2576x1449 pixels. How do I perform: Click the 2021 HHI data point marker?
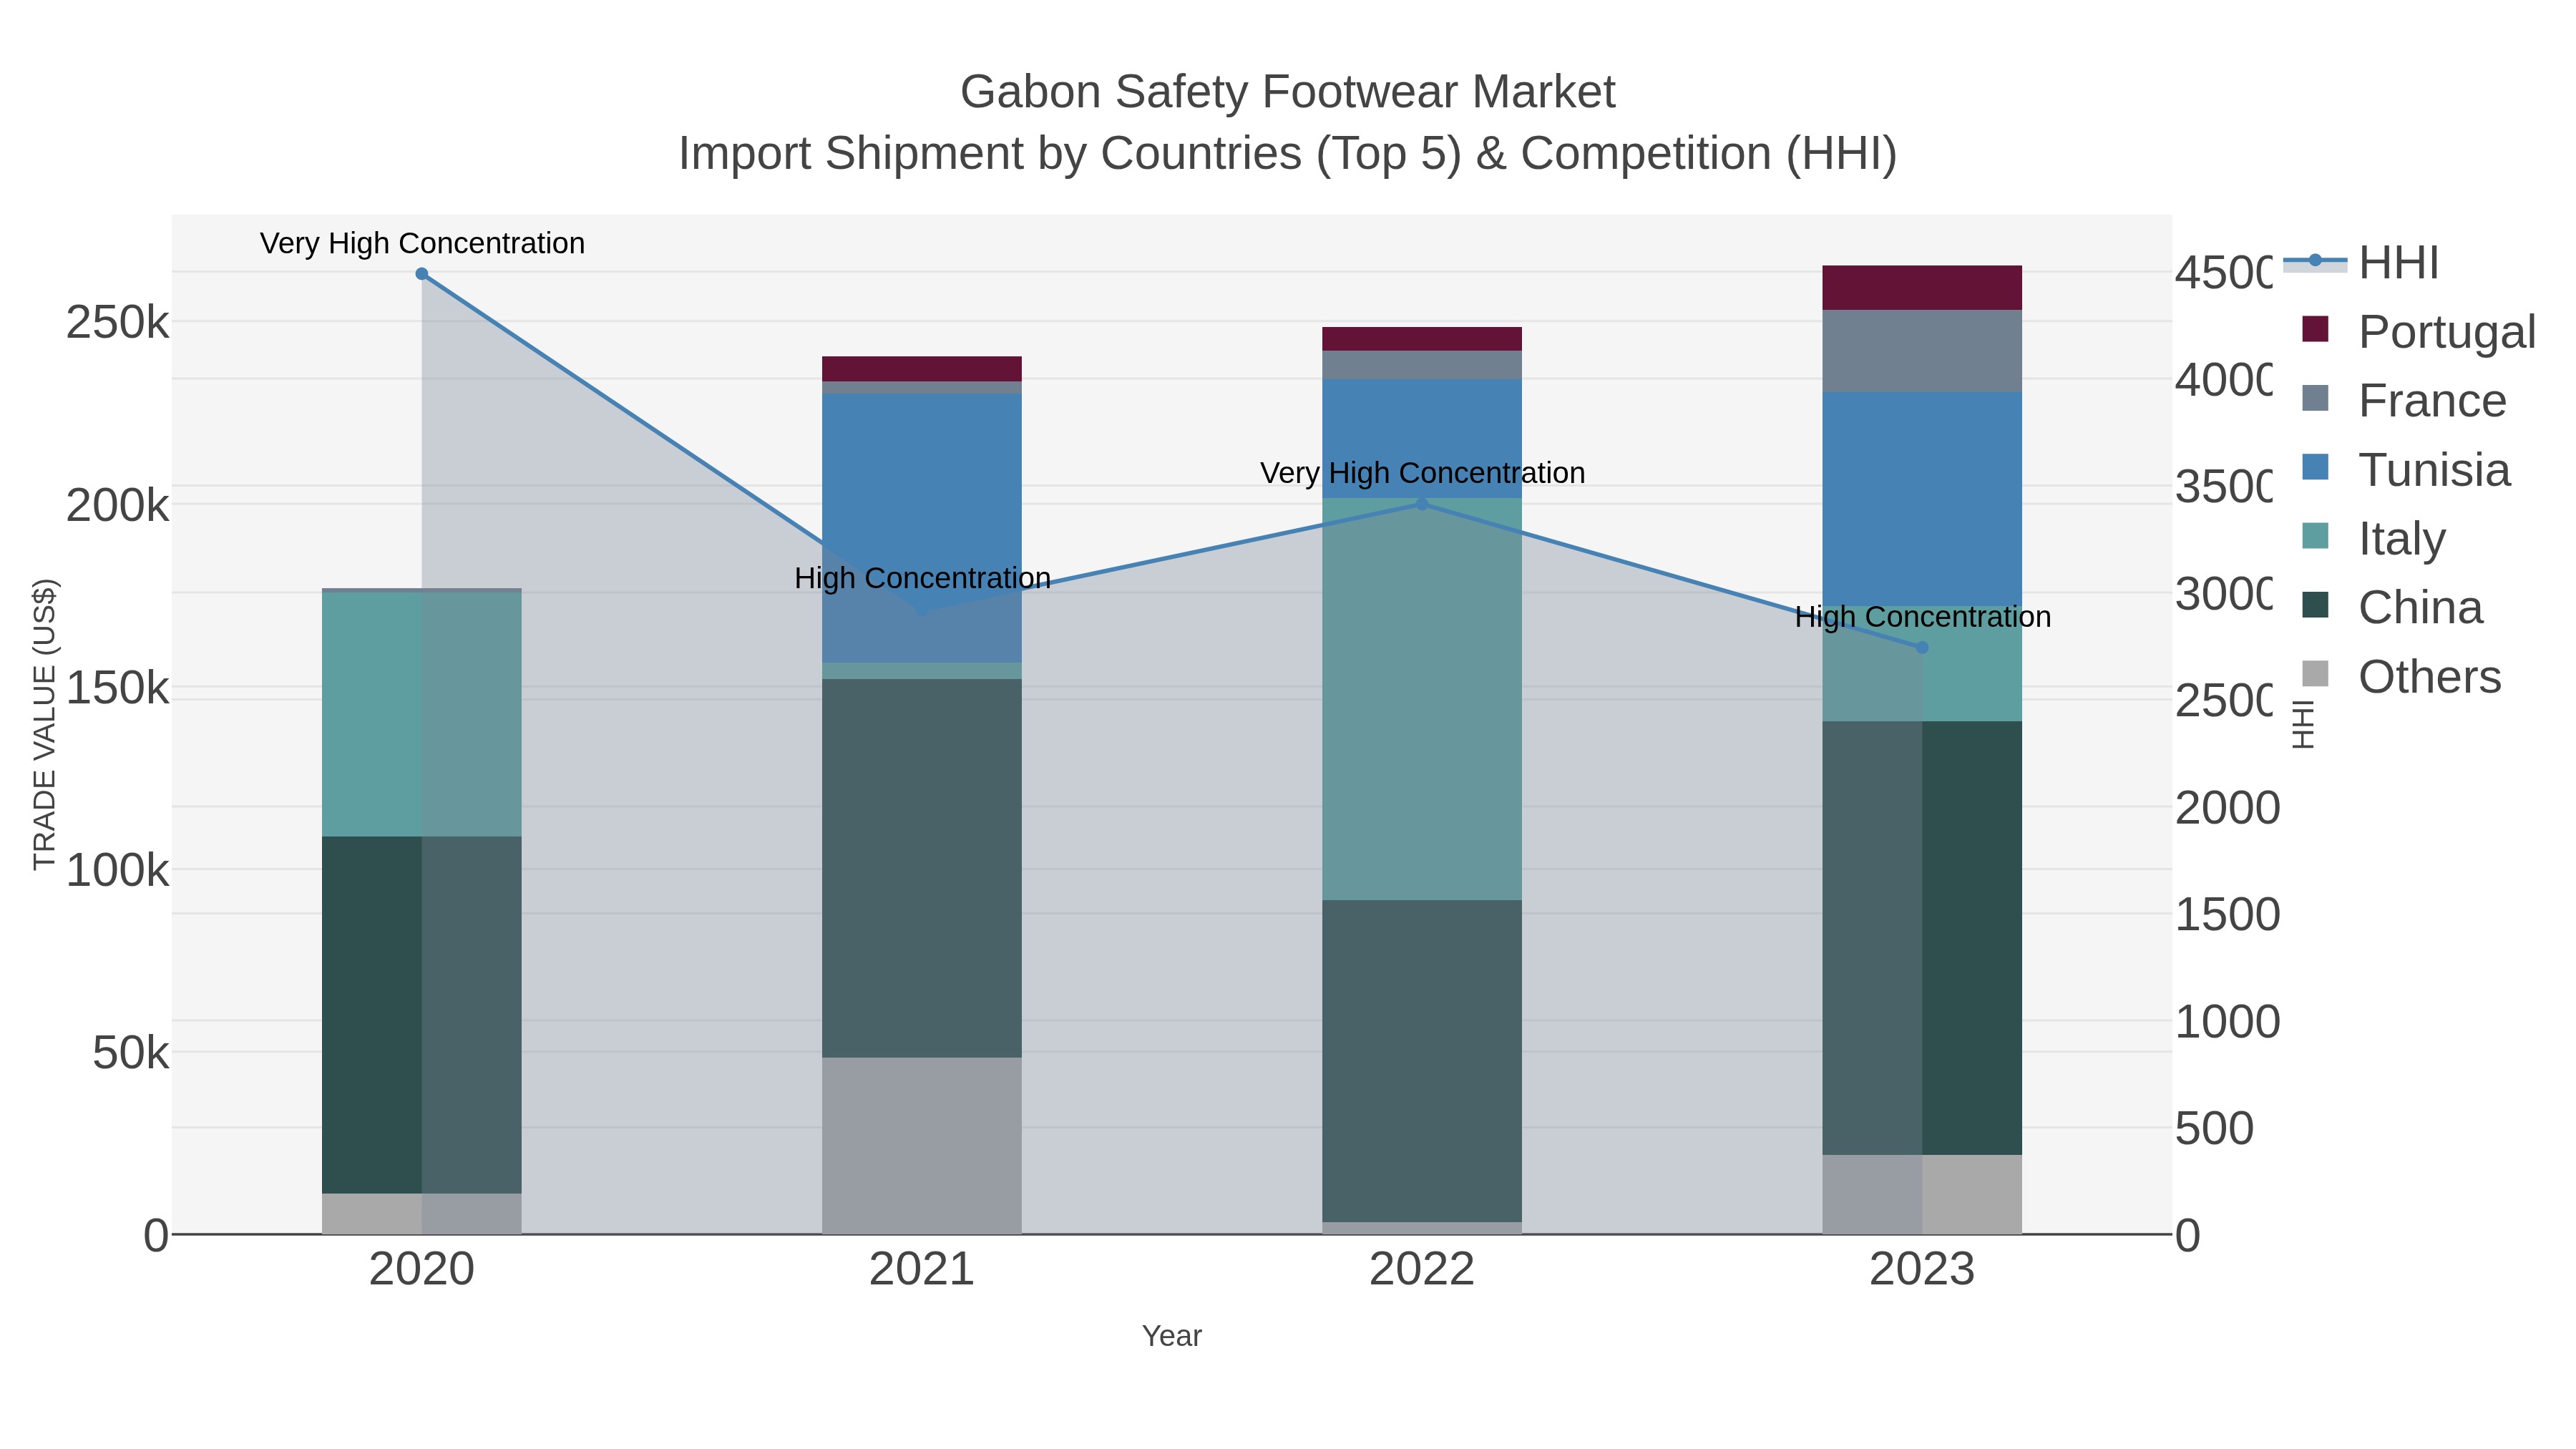[x=922, y=611]
